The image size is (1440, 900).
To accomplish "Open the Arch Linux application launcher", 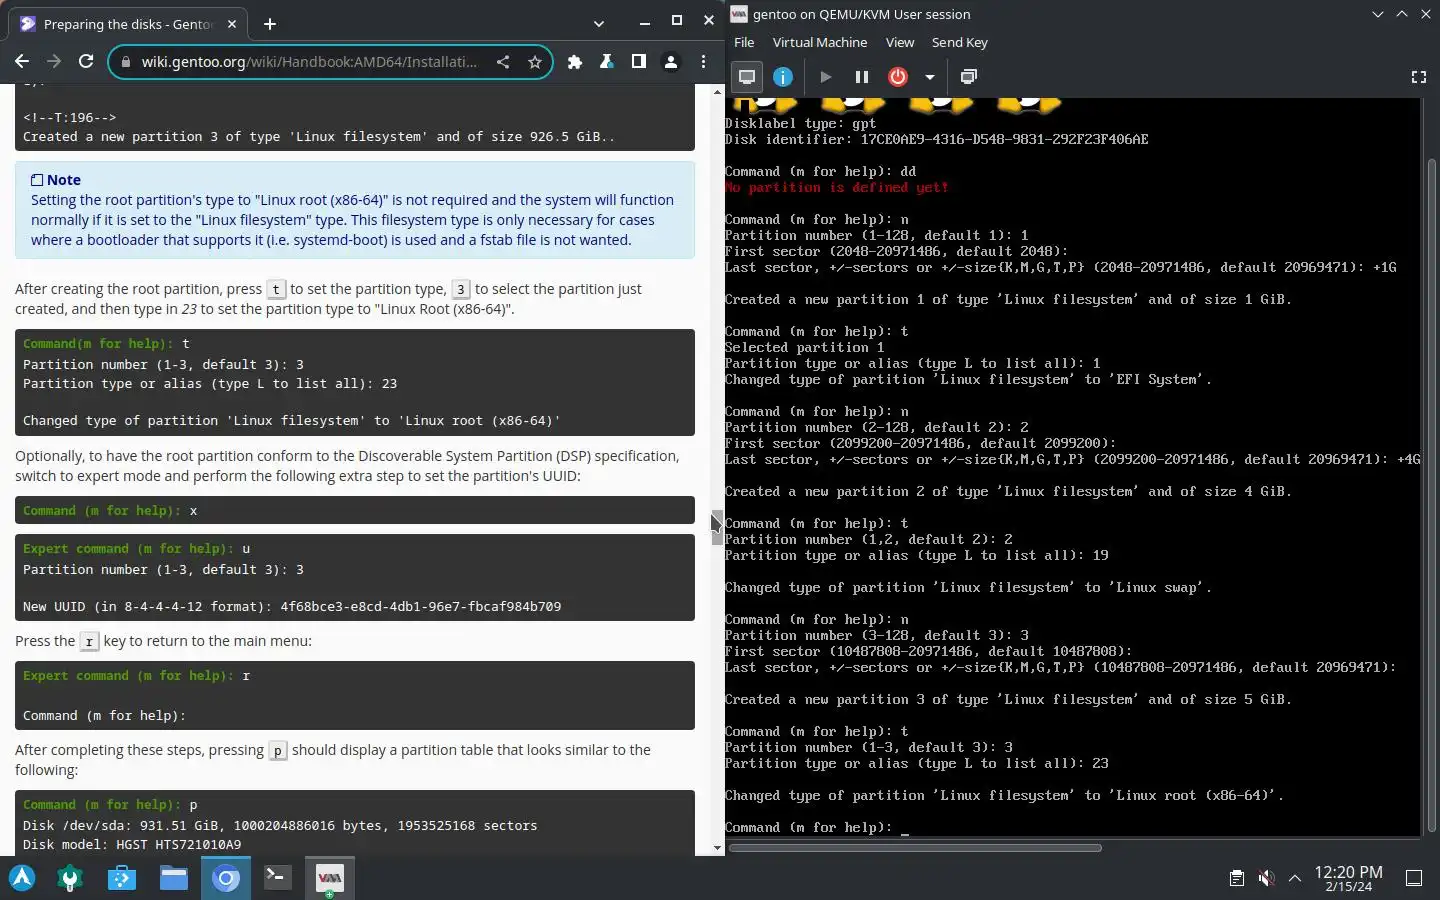I will [x=22, y=878].
